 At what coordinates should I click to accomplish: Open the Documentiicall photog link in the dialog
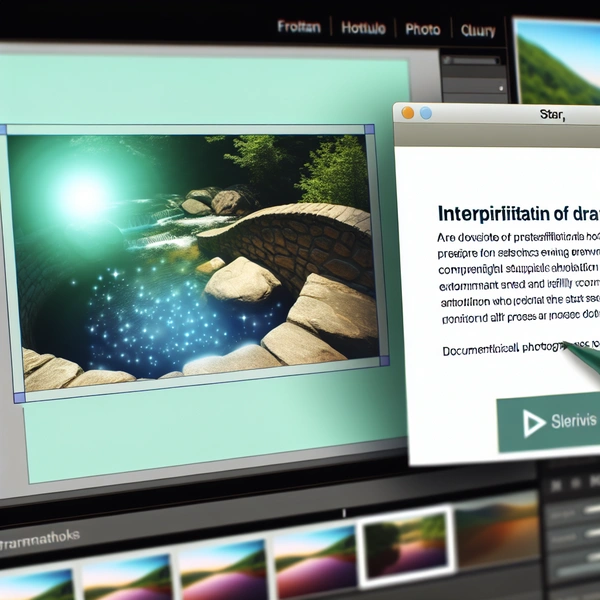point(500,350)
